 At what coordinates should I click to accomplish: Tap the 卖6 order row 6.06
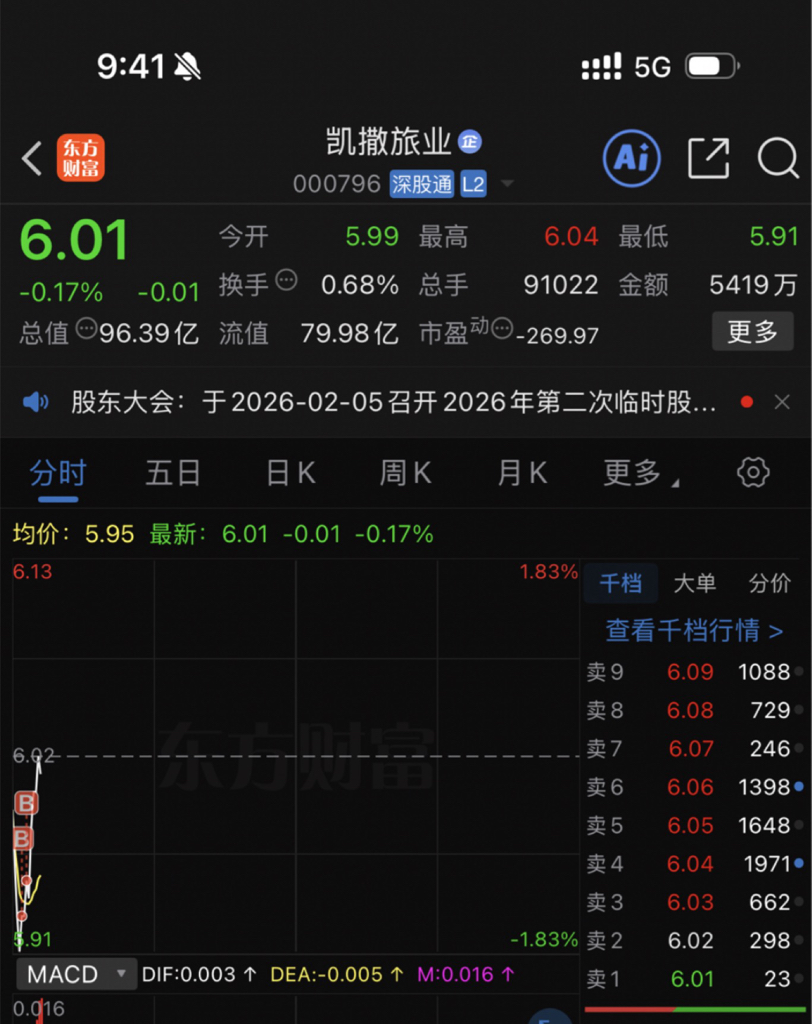tap(694, 788)
